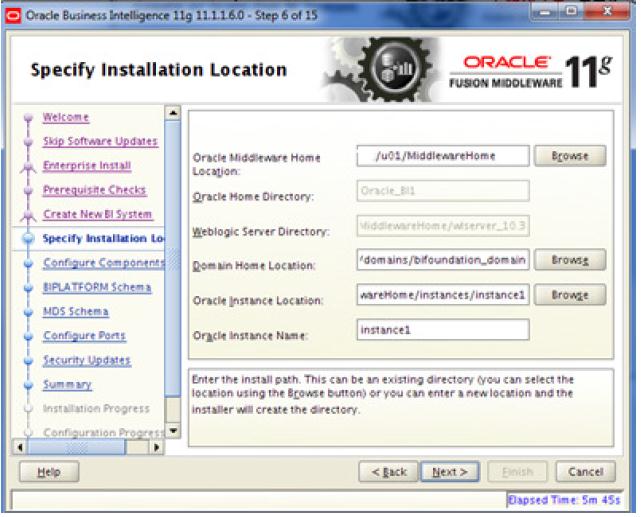Click the bullet marker beside Summary
Viewport: 641px width, 517px height.
28,385
